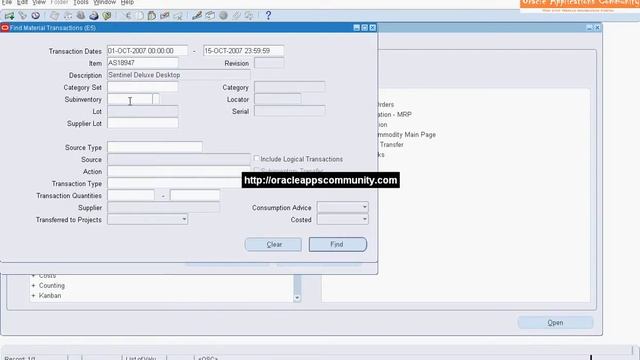The height and width of the screenshot is (360, 640).
Task: Click the Category Set field
Action: coord(142,87)
